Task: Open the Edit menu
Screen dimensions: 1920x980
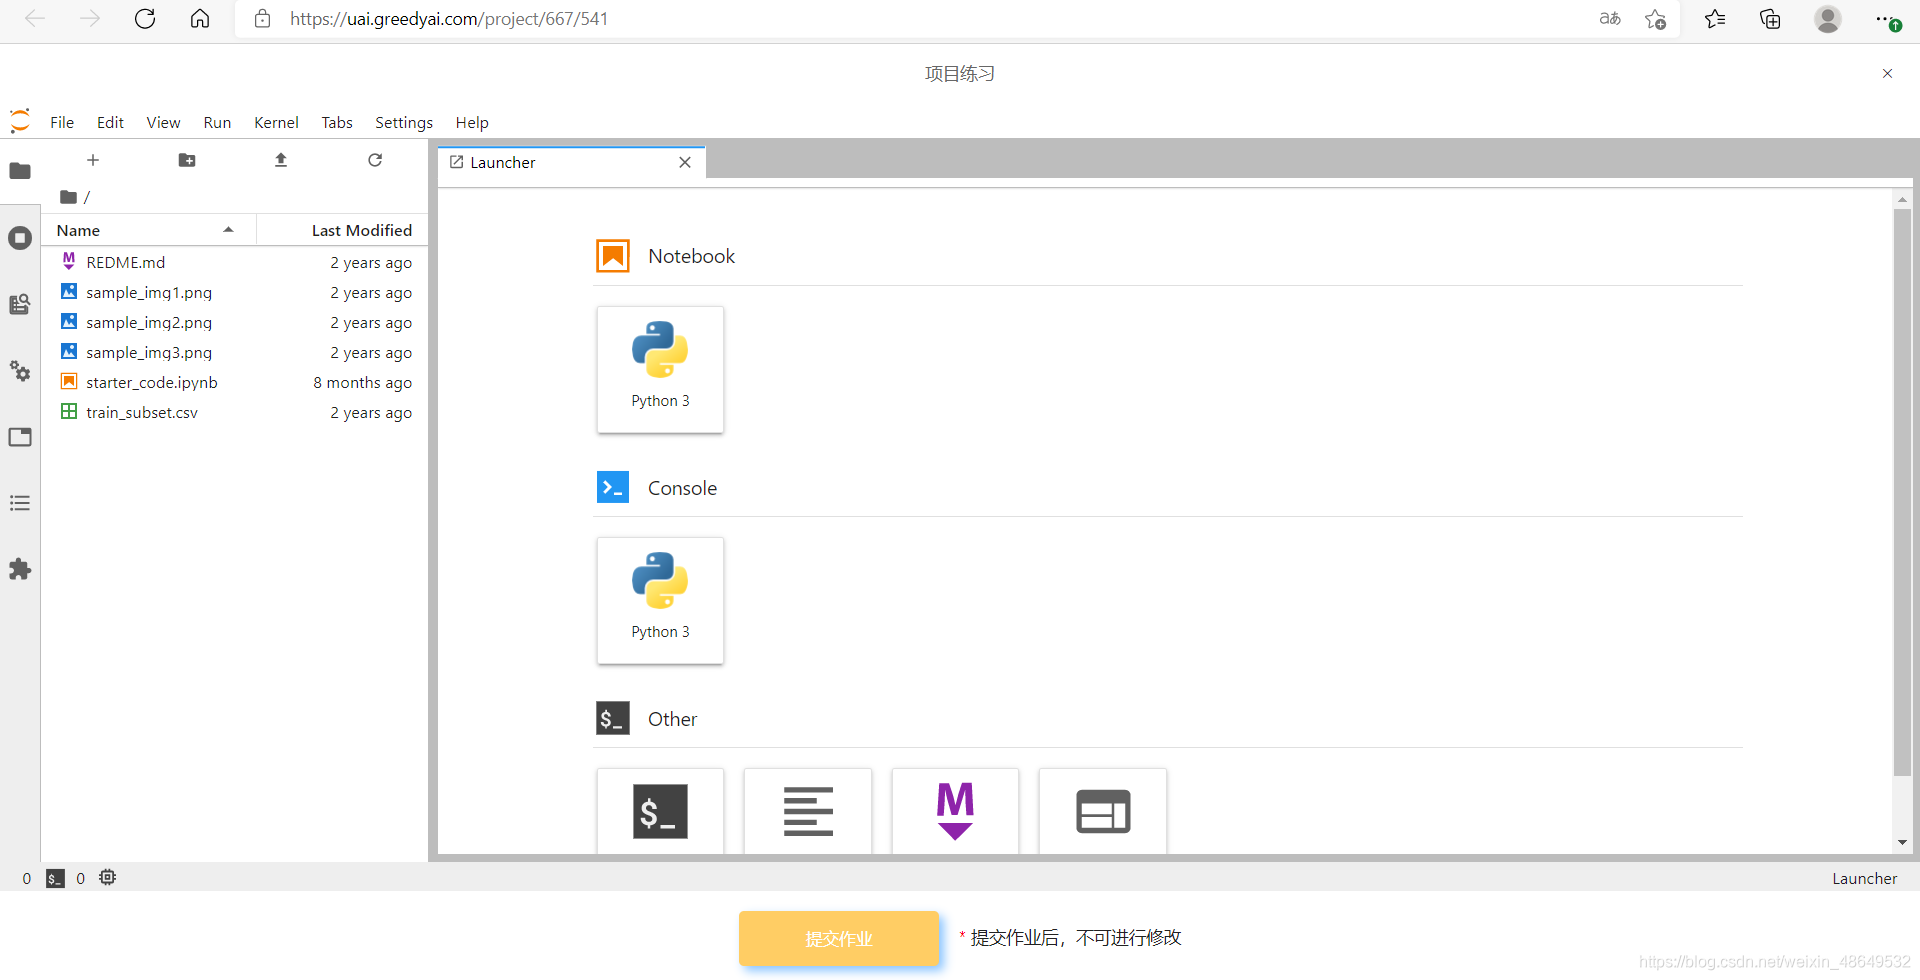Action: point(110,122)
